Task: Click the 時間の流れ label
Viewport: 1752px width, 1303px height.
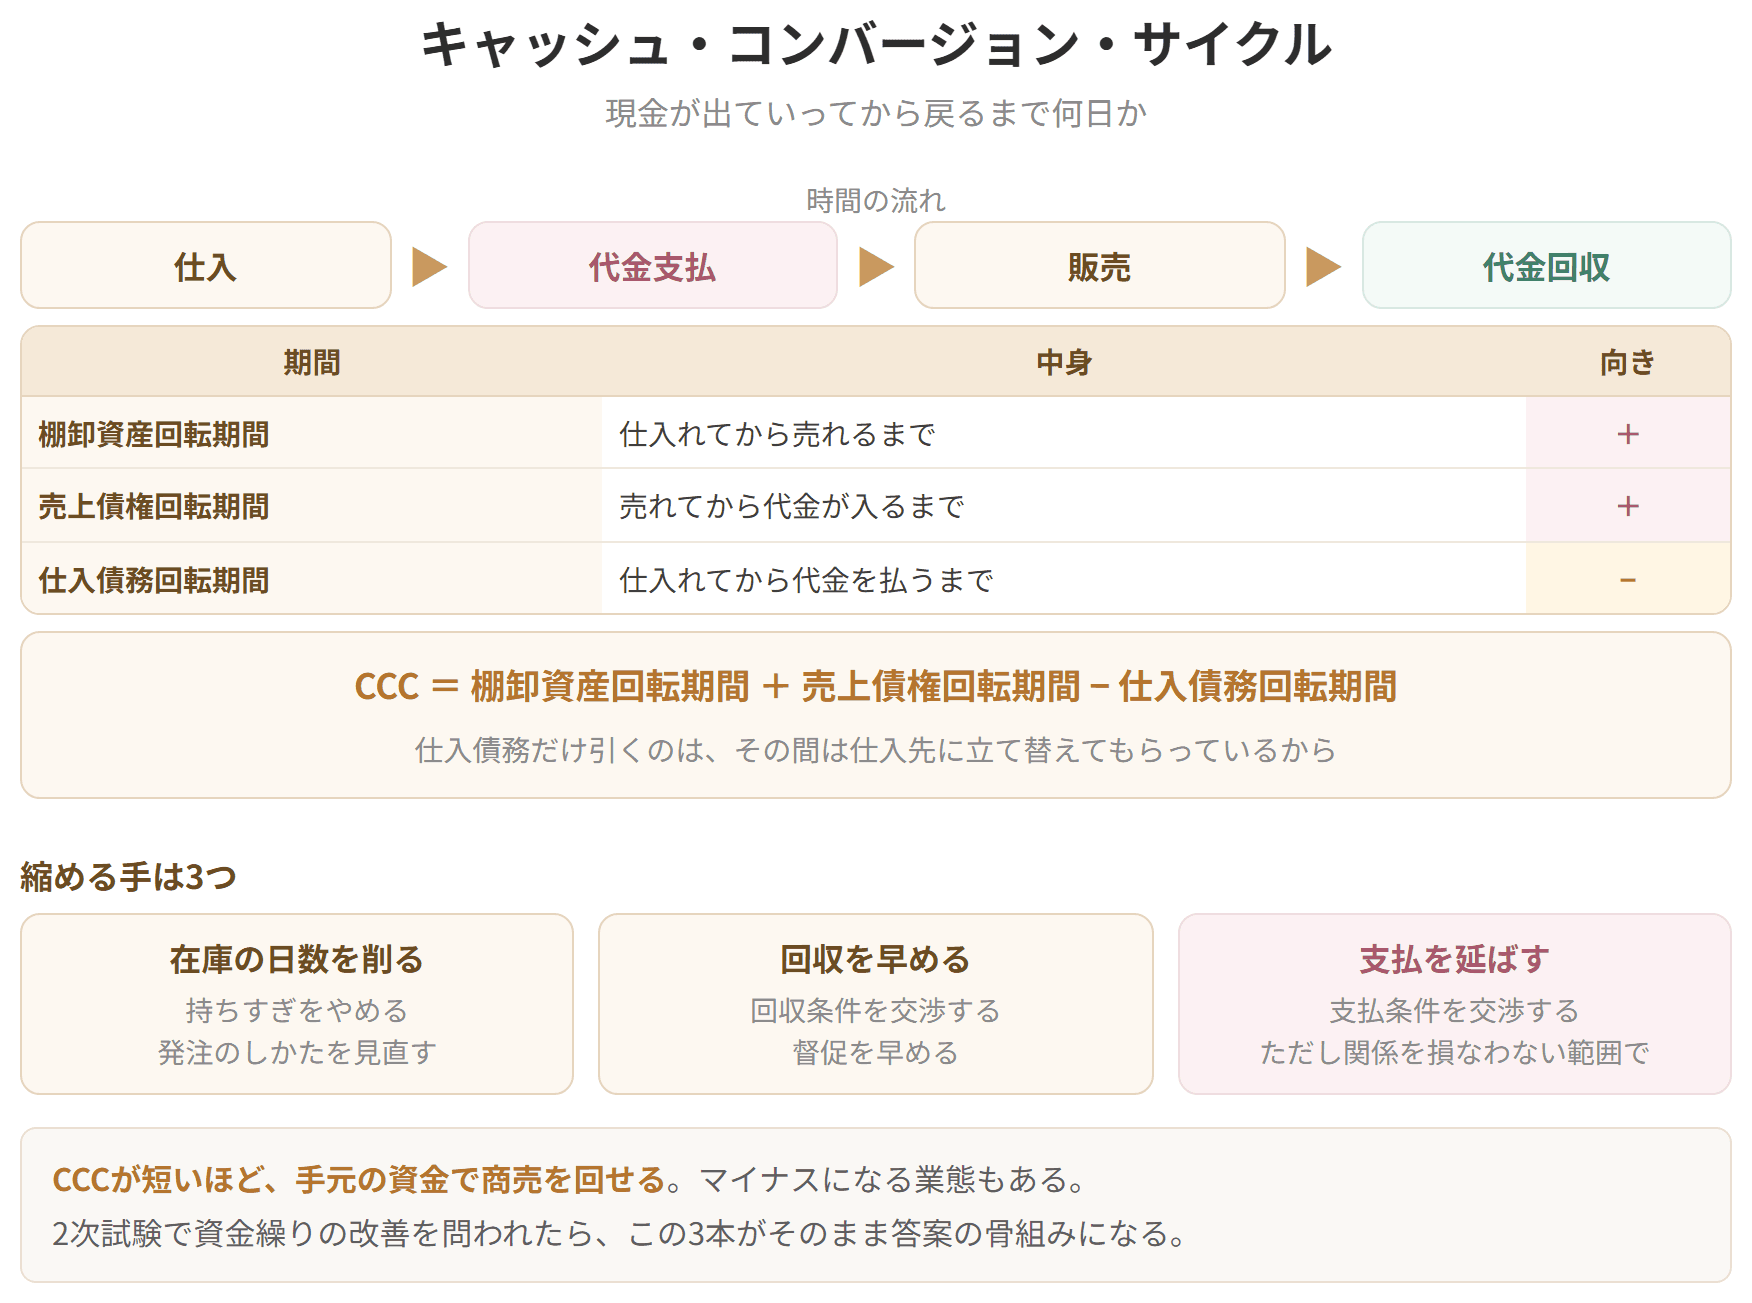Action: [x=876, y=201]
